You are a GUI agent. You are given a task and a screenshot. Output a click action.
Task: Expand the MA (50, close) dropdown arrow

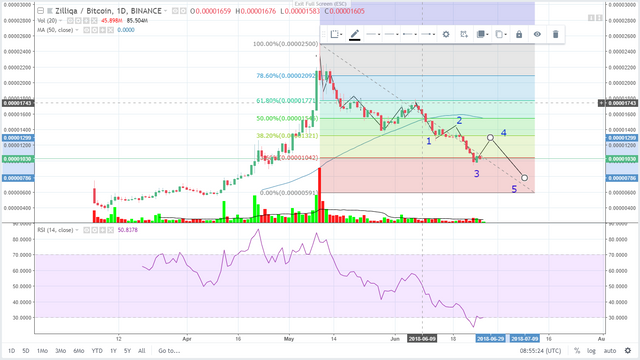tap(77, 30)
